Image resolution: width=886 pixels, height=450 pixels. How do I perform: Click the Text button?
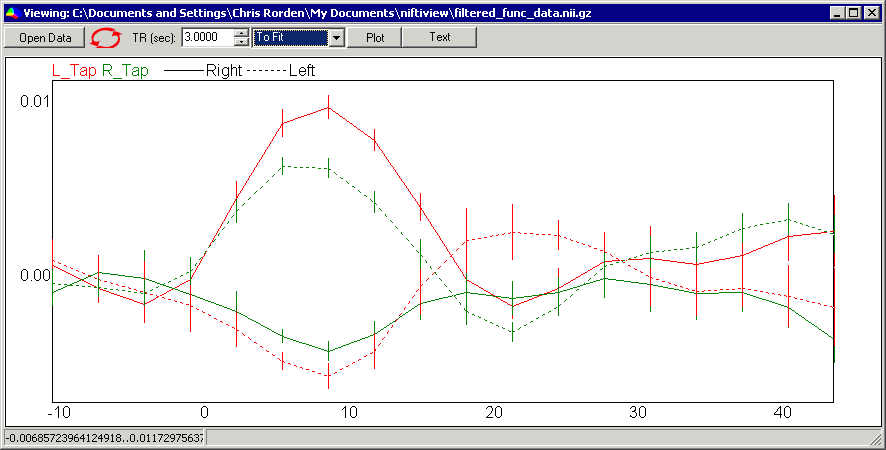click(440, 37)
